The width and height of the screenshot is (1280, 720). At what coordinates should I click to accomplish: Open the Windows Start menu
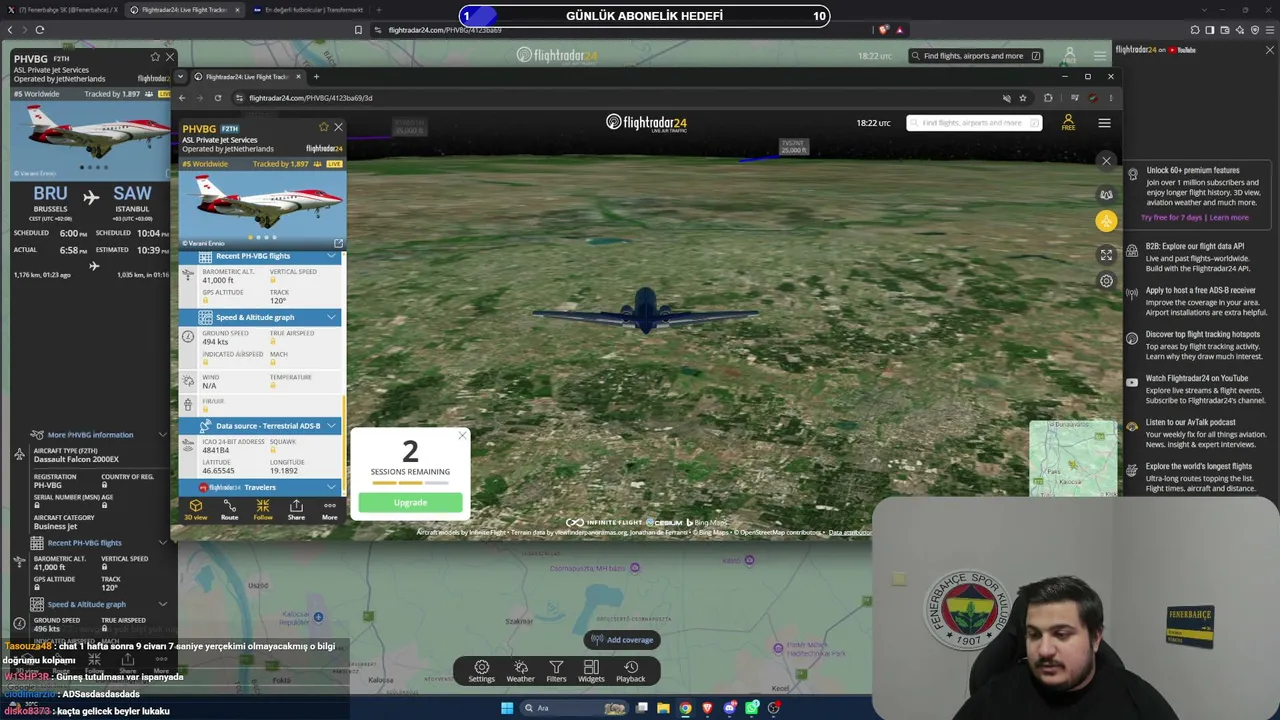[x=507, y=708]
